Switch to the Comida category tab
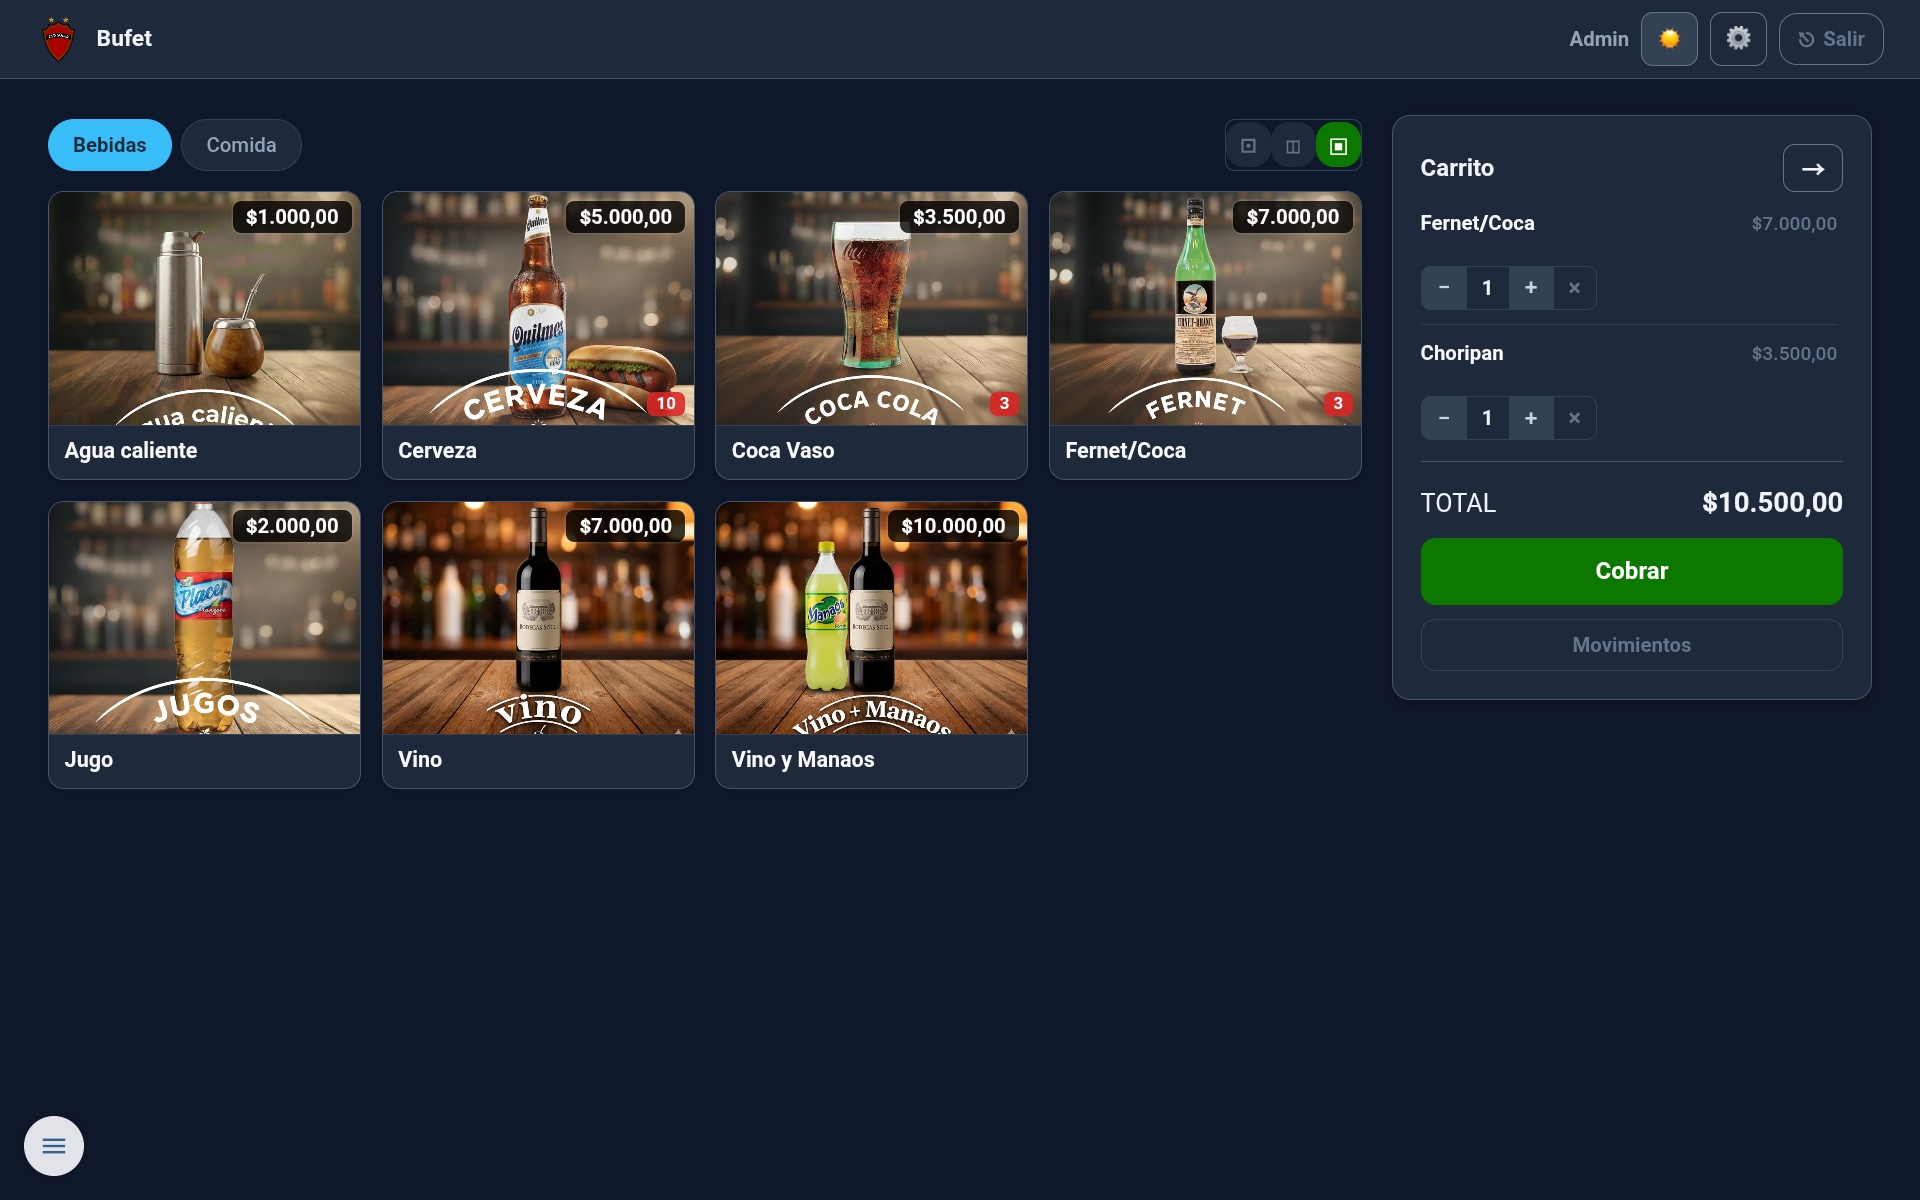 tap(241, 145)
